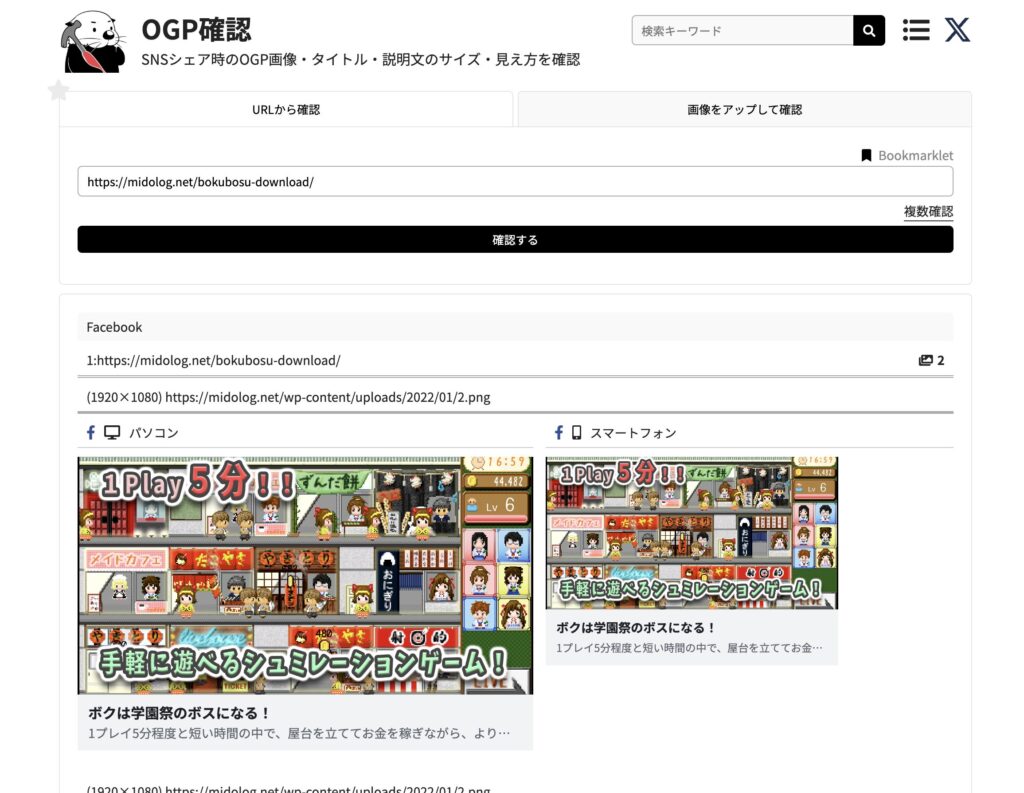Click the desktop monitor icon

point(112,432)
